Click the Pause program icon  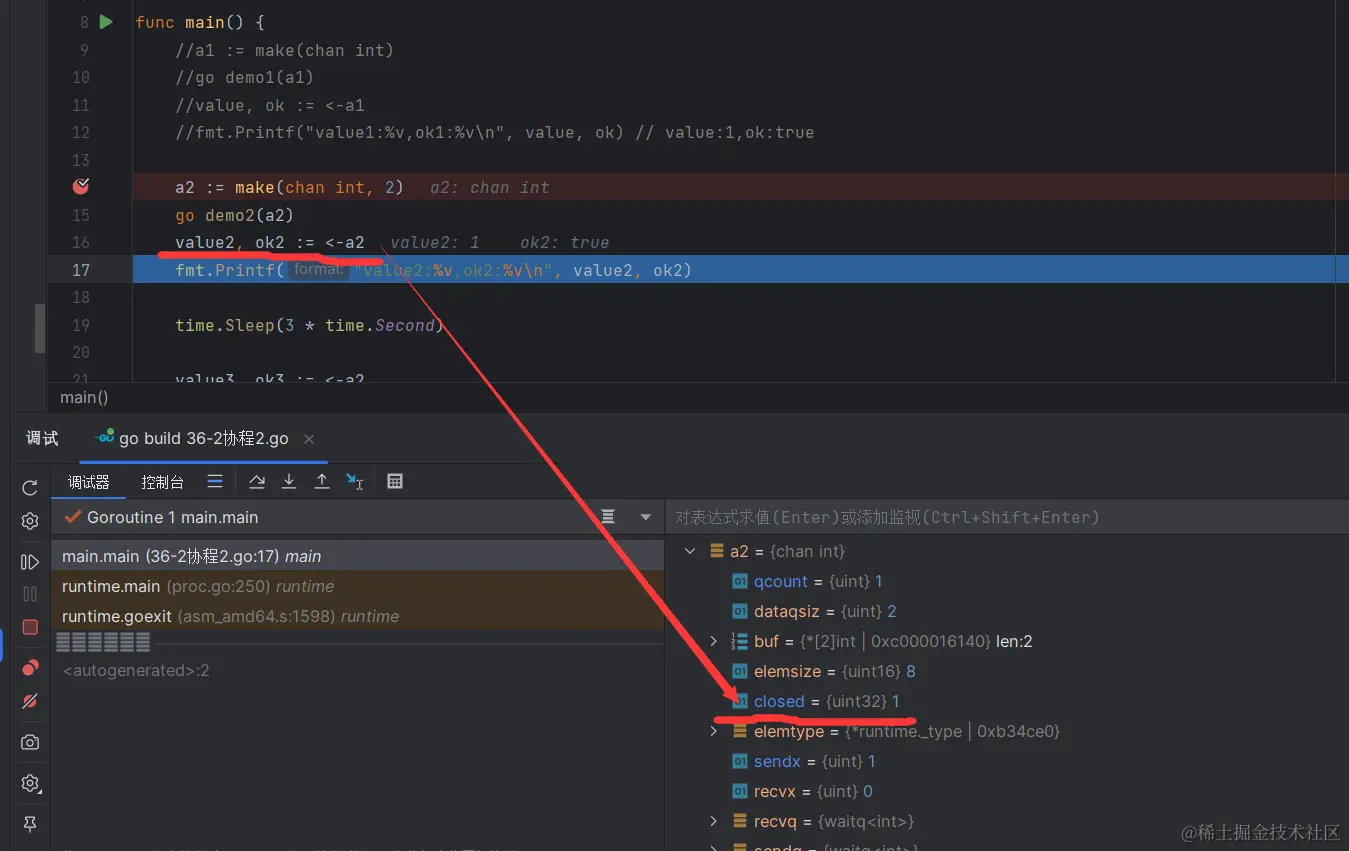coord(30,594)
